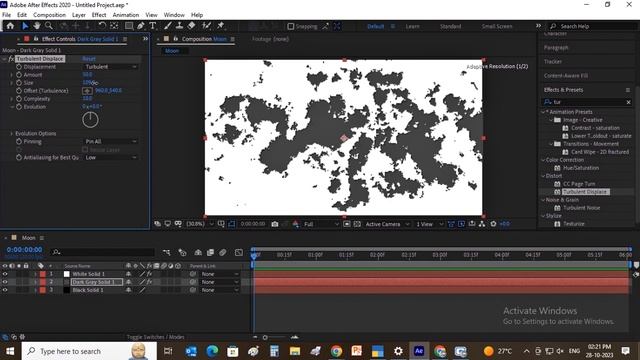Switch to the Standard workspace
This screenshot has width=640, height=360.
pos(450,26)
